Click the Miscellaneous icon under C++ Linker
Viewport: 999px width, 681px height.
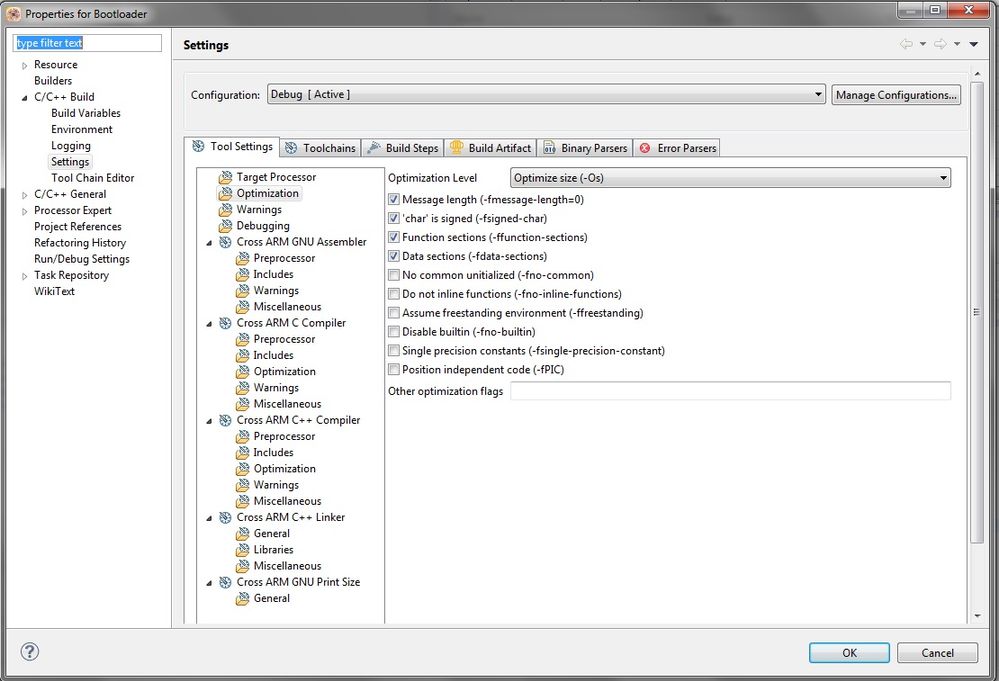pos(242,566)
